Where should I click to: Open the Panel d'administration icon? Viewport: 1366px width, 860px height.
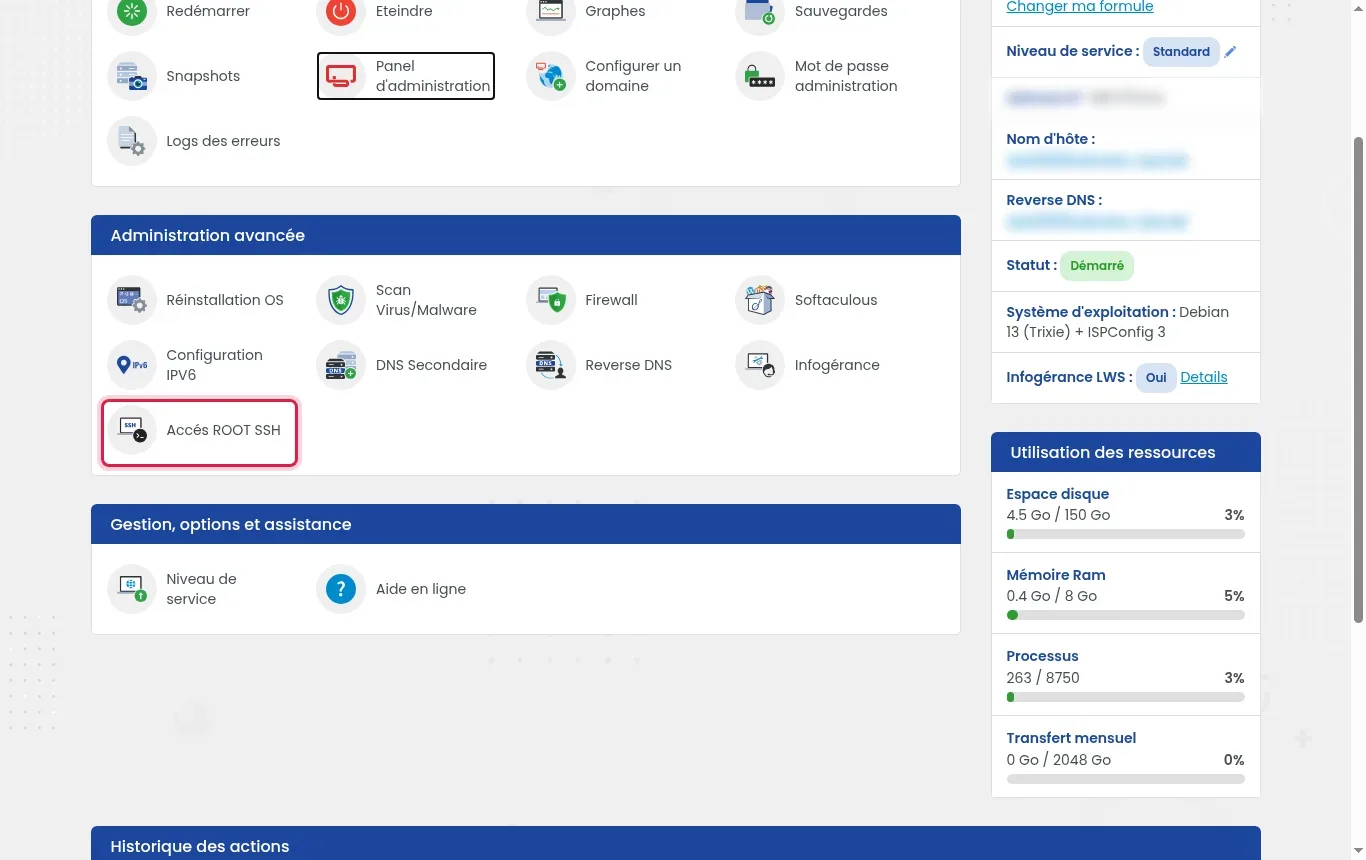[341, 76]
